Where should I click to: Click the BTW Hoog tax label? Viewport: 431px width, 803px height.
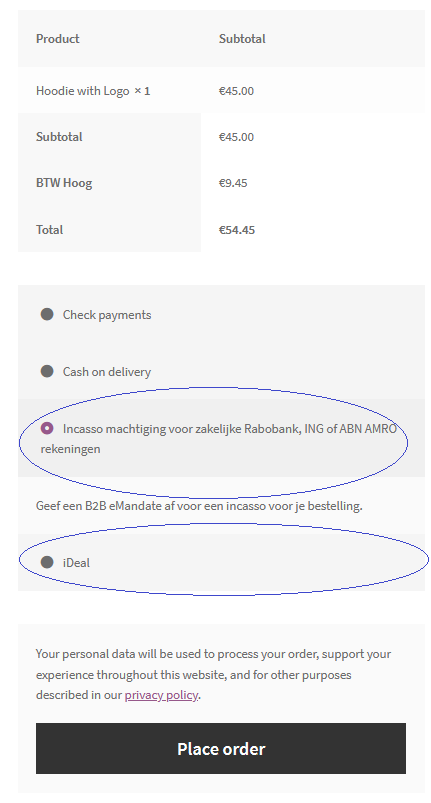[64, 183]
